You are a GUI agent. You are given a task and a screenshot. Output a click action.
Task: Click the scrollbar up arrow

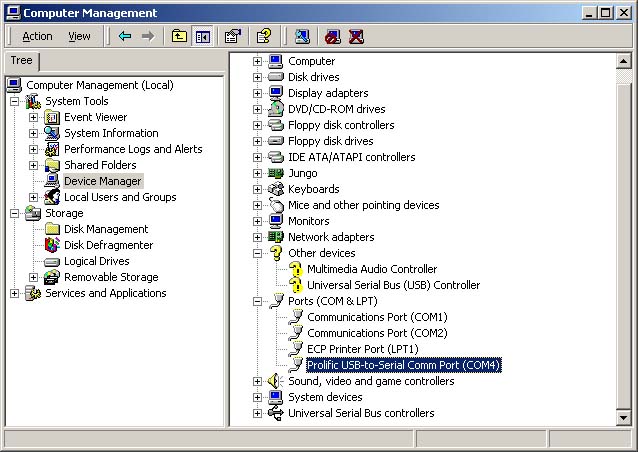click(624, 61)
